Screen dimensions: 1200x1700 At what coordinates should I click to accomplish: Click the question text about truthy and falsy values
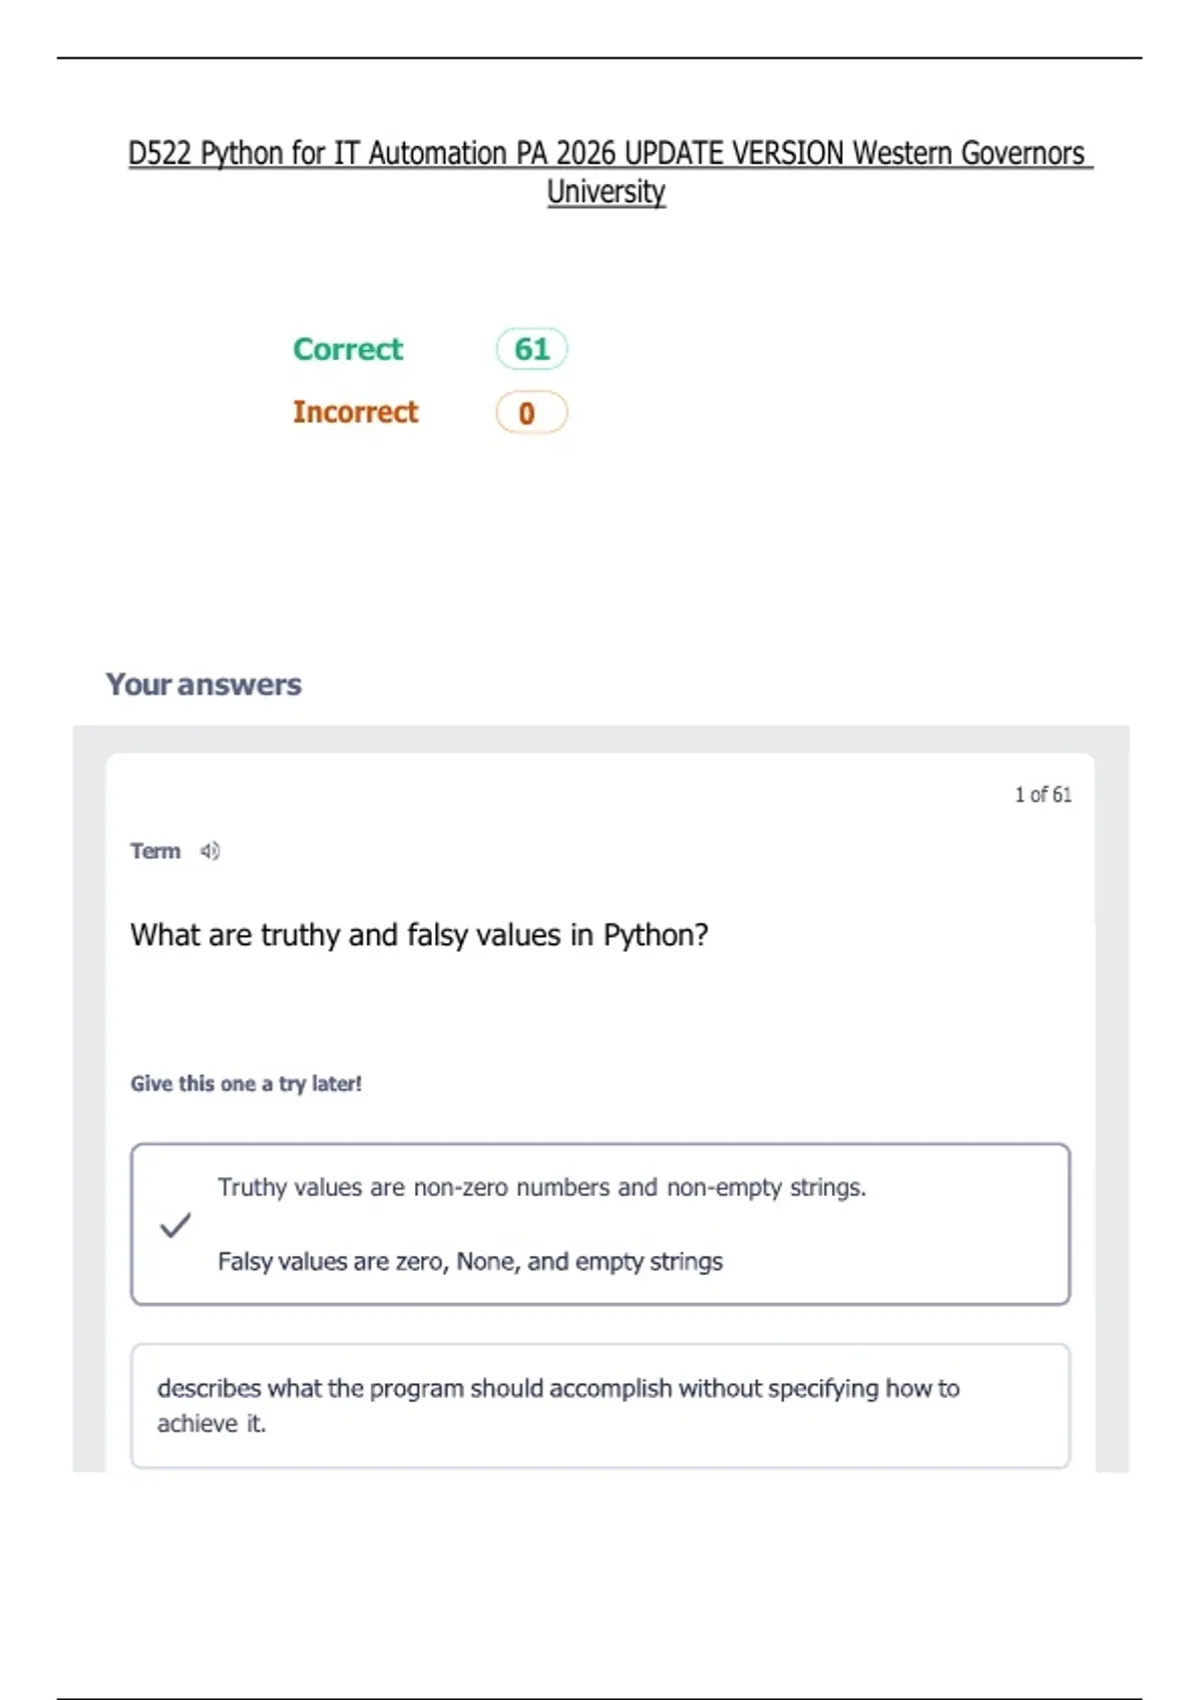pyautogui.click(x=419, y=935)
